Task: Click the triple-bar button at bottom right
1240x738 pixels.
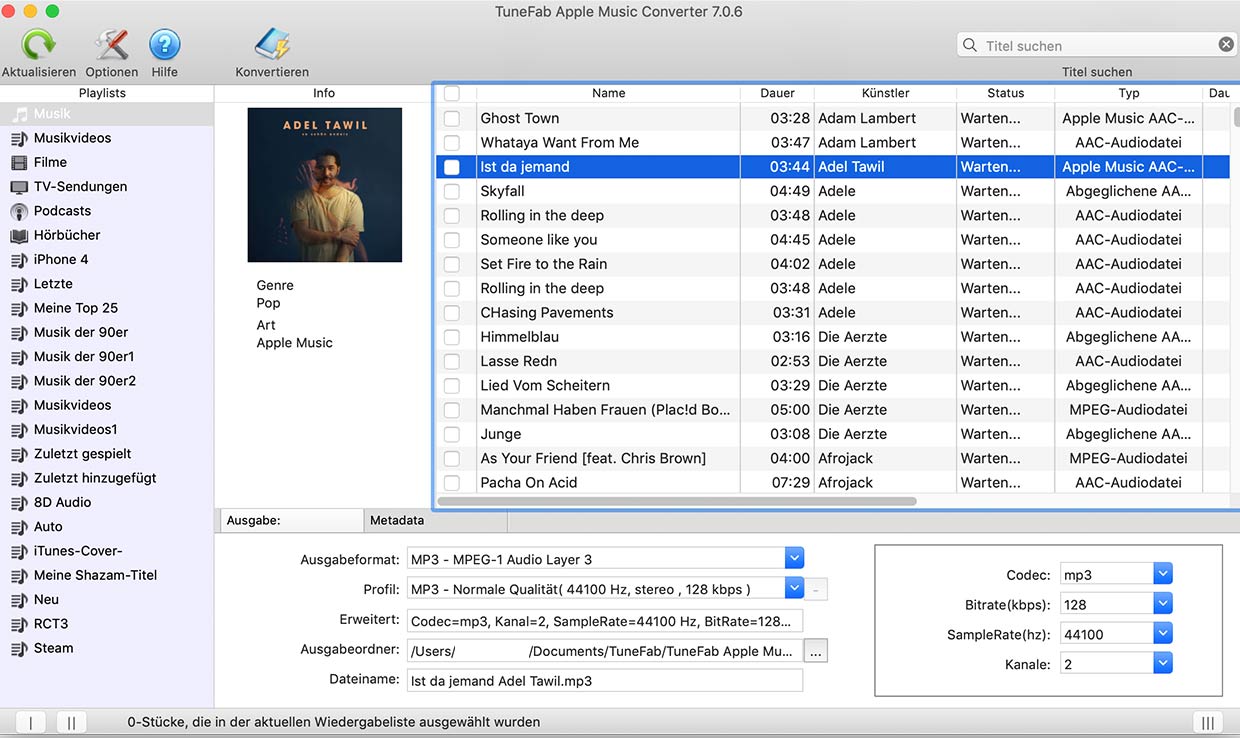Action: point(1208,722)
